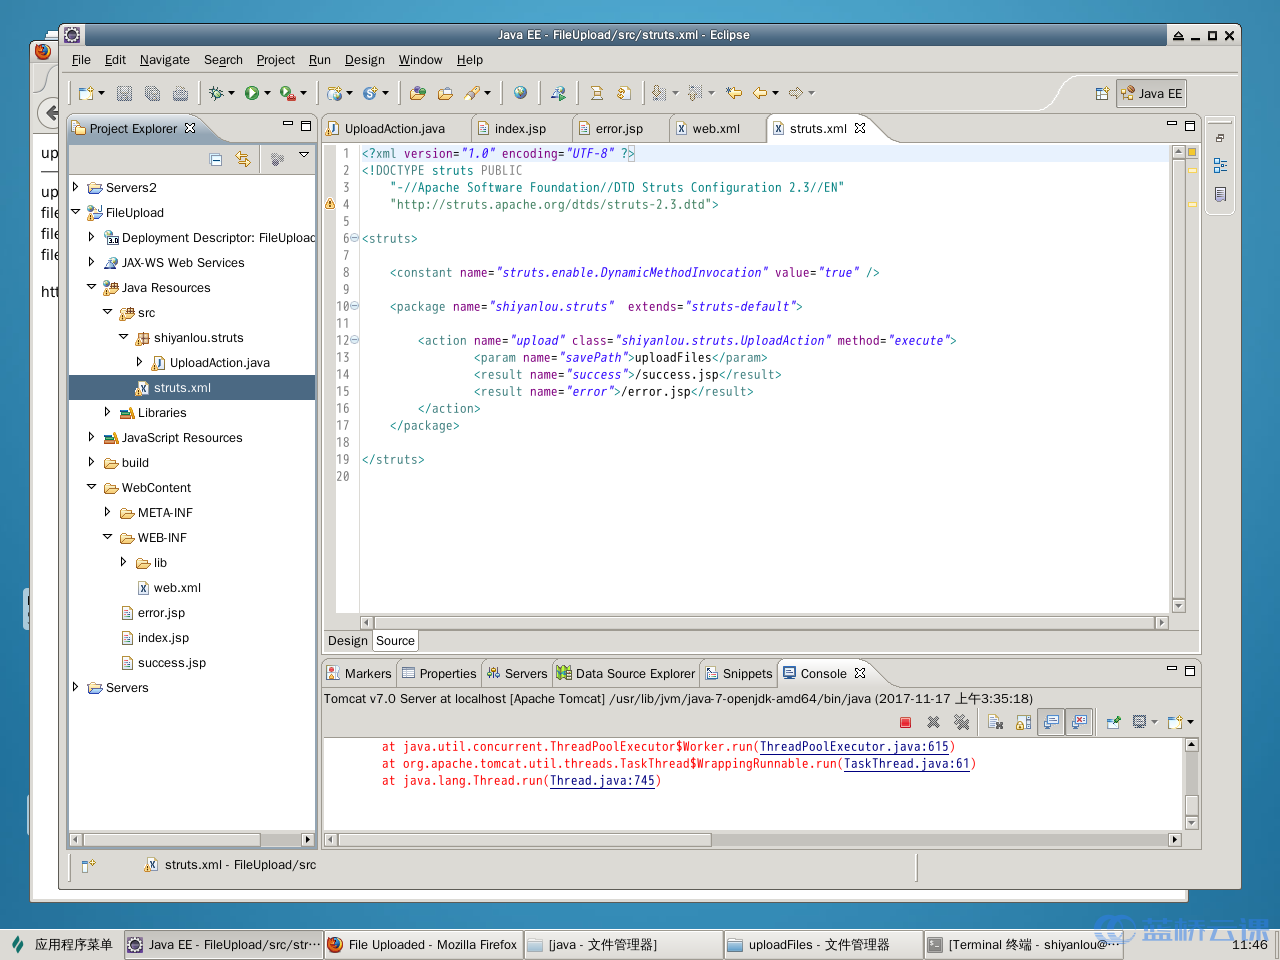Click the Open Type toolbar icon
Screen dimensions: 1280x960
417,93
